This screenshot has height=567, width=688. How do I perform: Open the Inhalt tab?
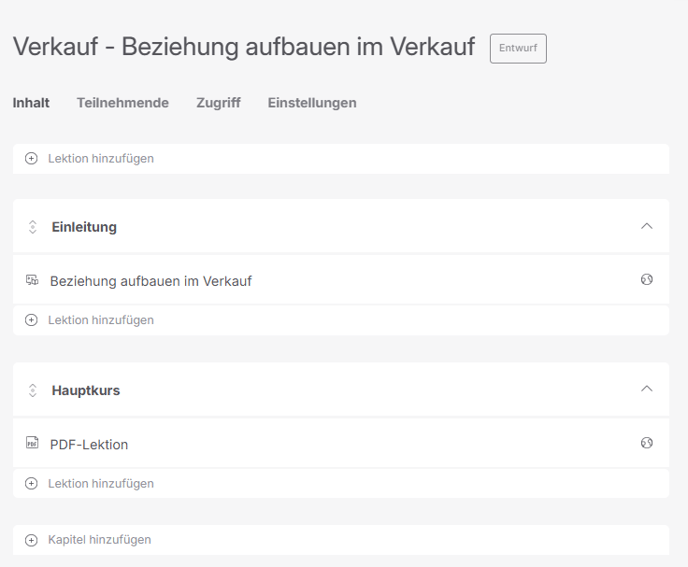(x=31, y=103)
